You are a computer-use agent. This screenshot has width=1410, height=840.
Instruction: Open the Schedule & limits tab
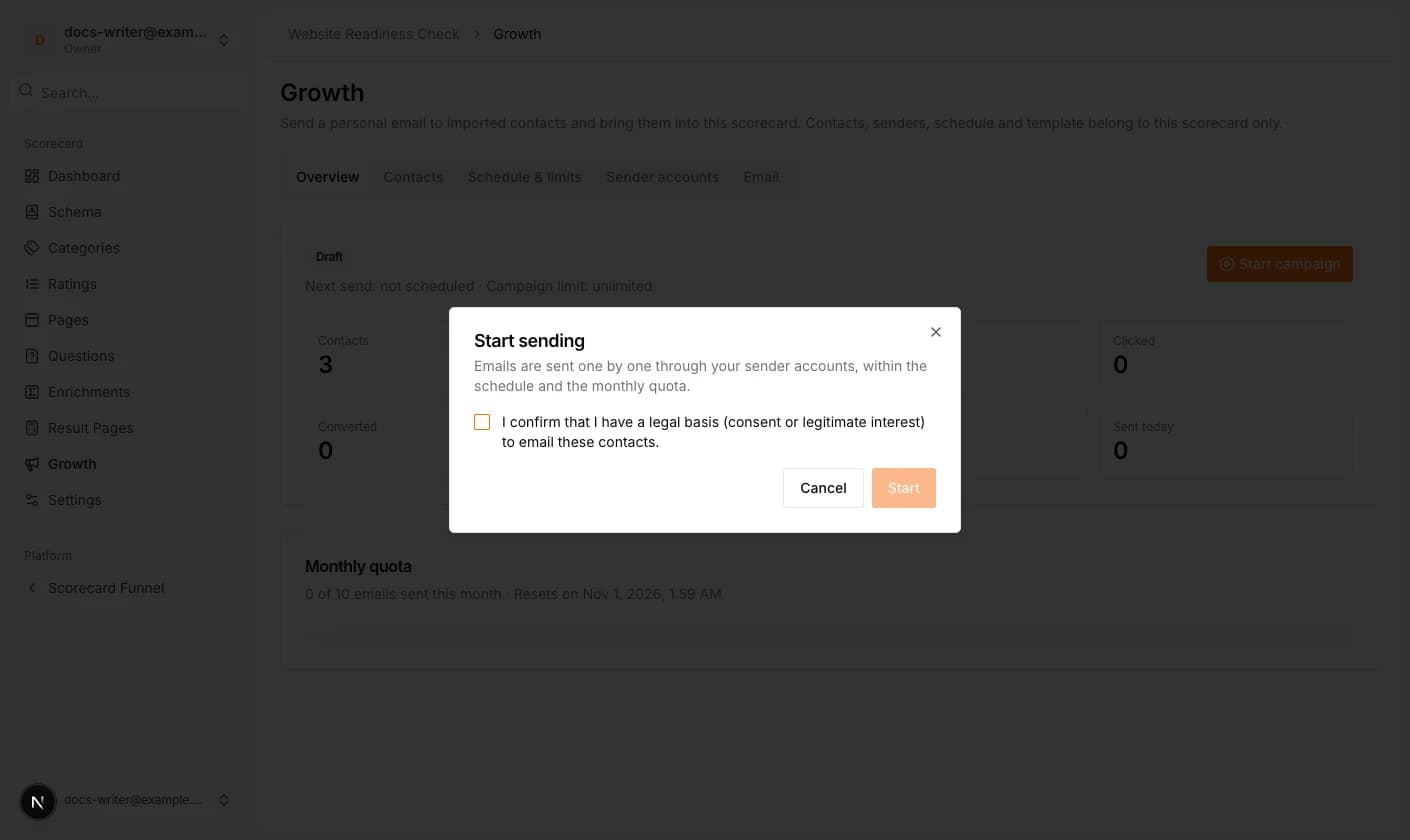pos(524,177)
